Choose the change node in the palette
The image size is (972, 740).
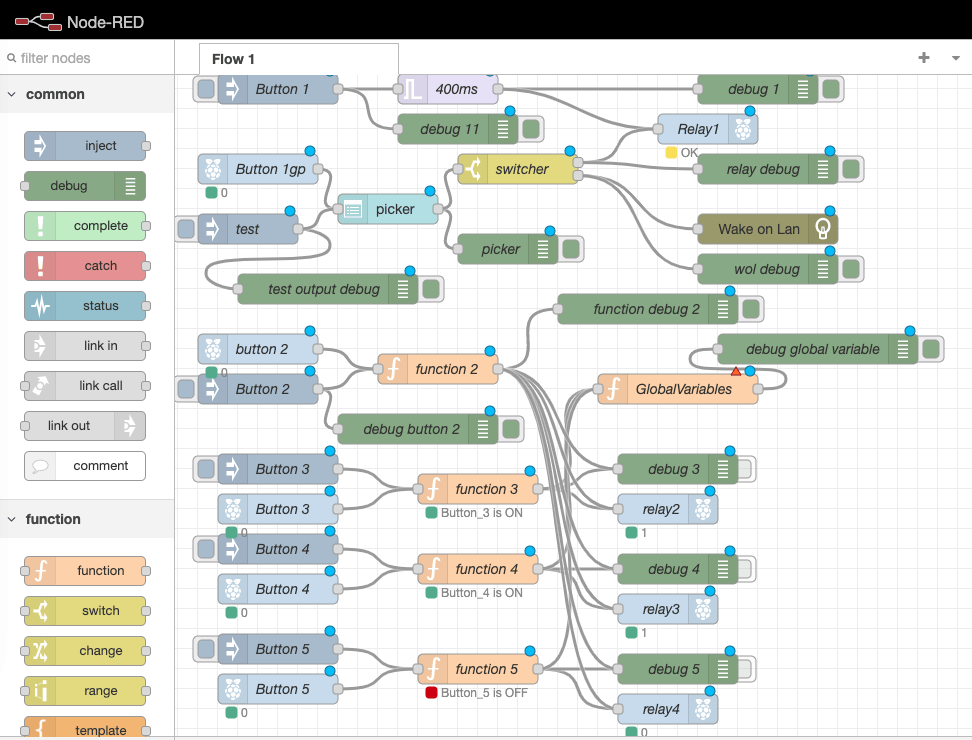[85, 651]
